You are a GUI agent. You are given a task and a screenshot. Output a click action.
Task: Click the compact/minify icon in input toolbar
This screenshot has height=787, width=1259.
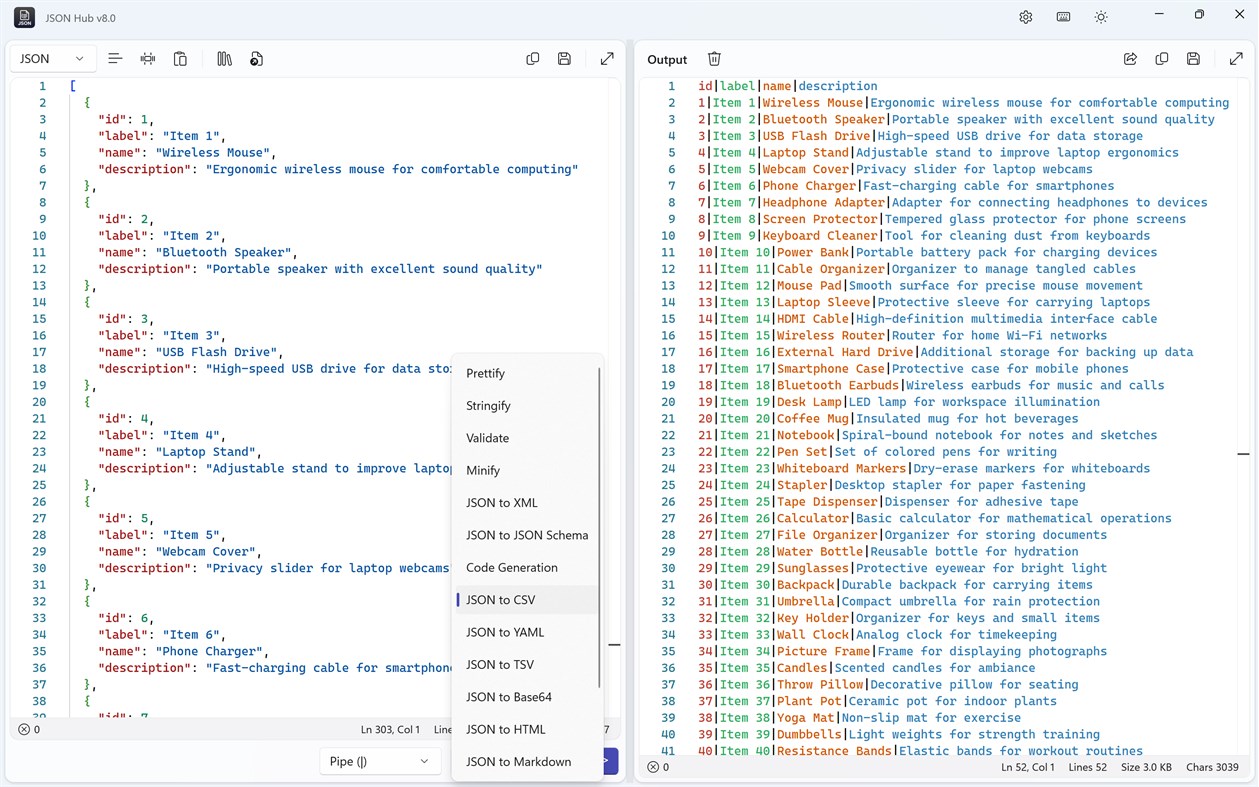tap(148, 59)
